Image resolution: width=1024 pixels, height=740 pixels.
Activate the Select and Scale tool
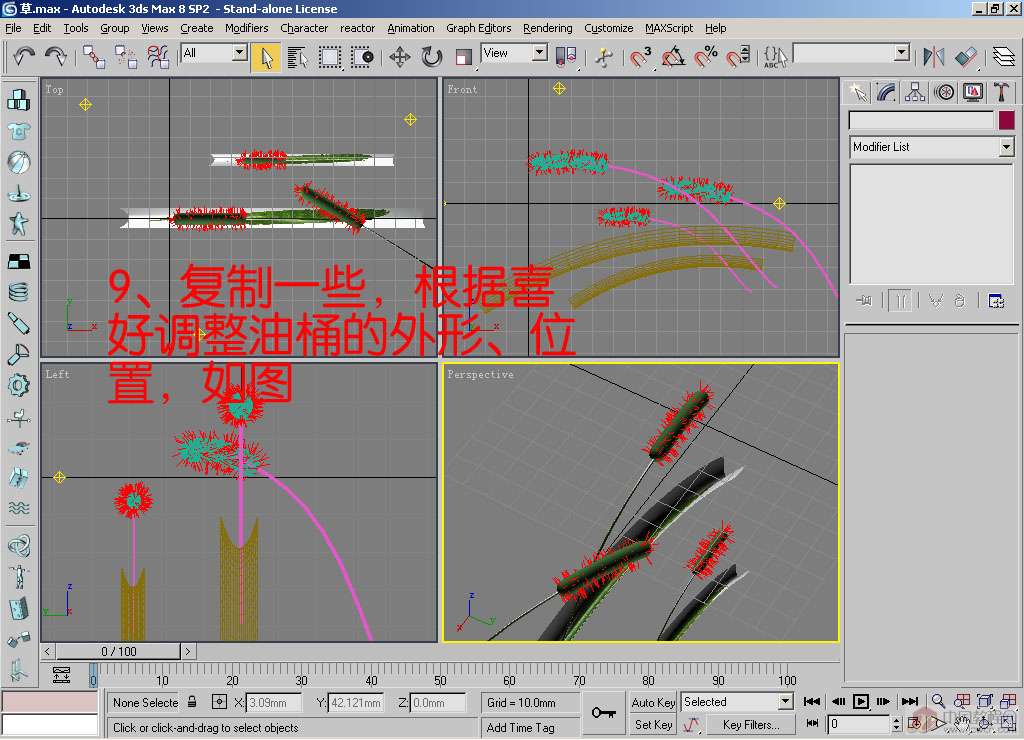pyautogui.click(x=463, y=57)
